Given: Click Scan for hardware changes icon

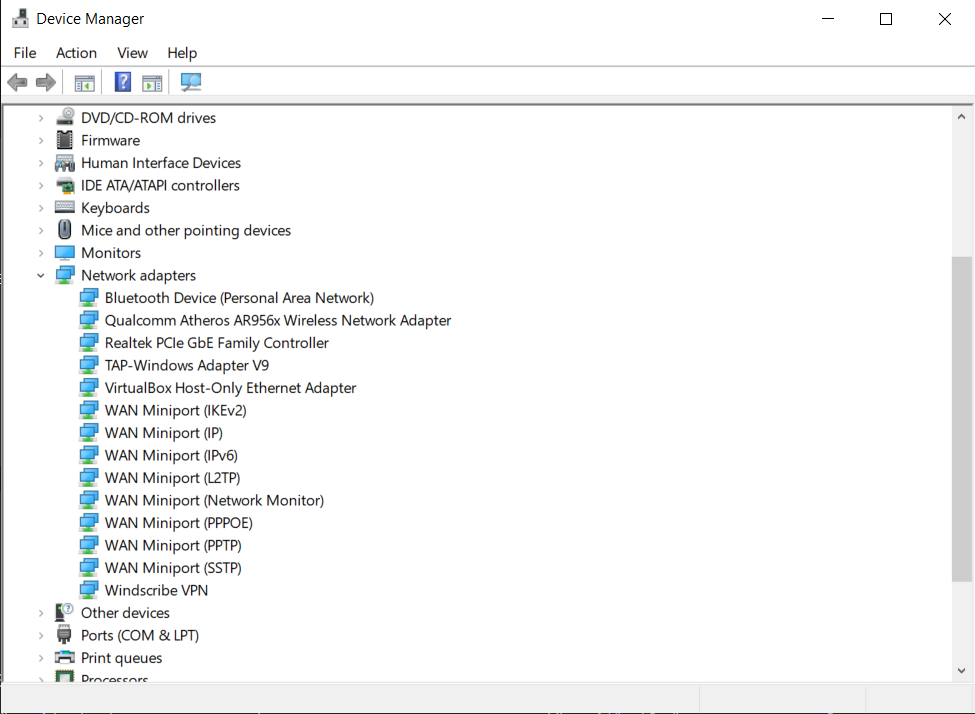Looking at the screenshot, I should point(190,82).
